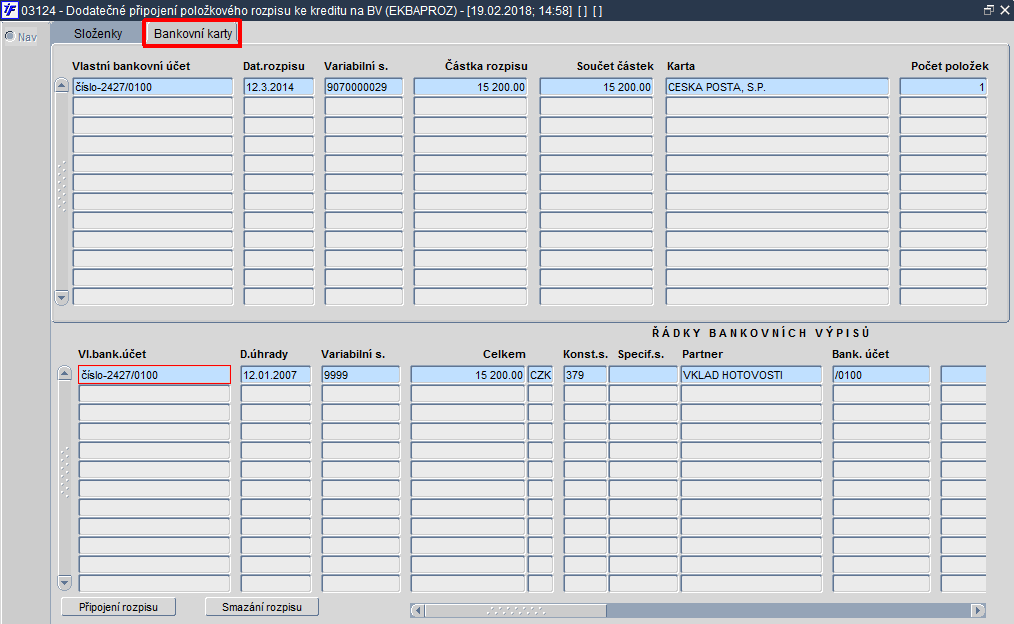The height and width of the screenshot is (624, 1014).
Task: Click the Partner field VKLAD HOTOVOSTI
Action: coord(751,375)
